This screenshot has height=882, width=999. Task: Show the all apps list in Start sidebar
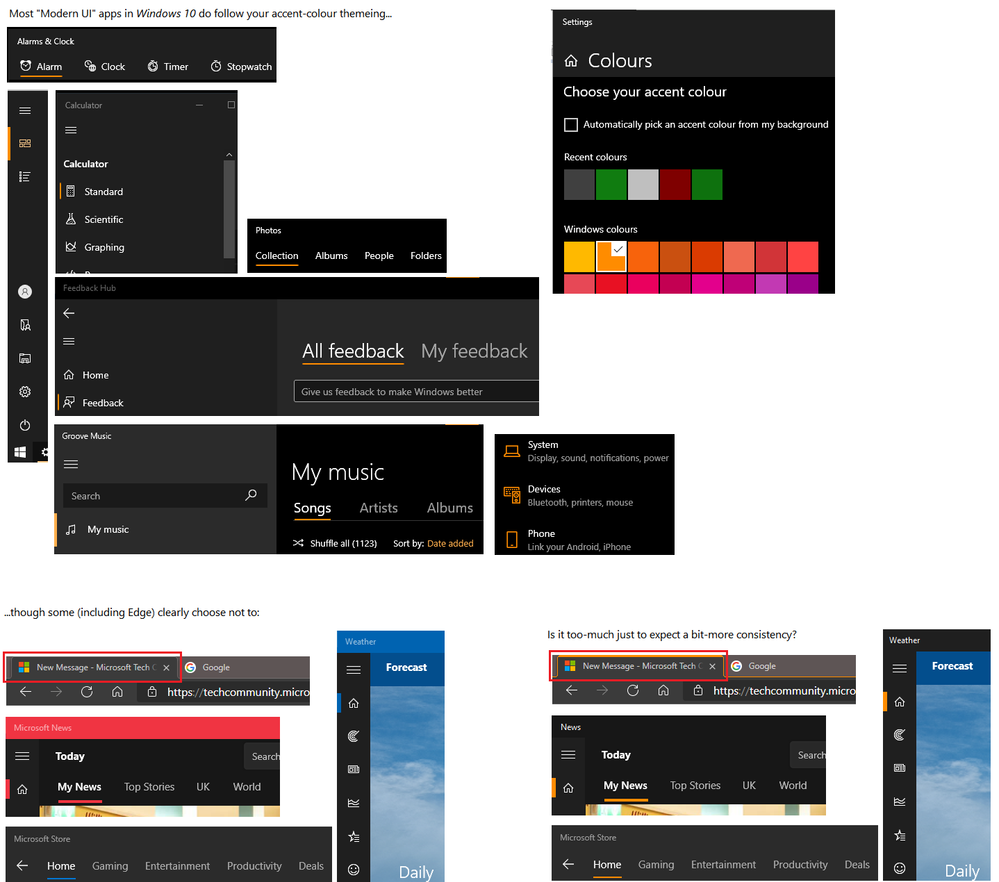pyautogui.click(x=25, y=177)
